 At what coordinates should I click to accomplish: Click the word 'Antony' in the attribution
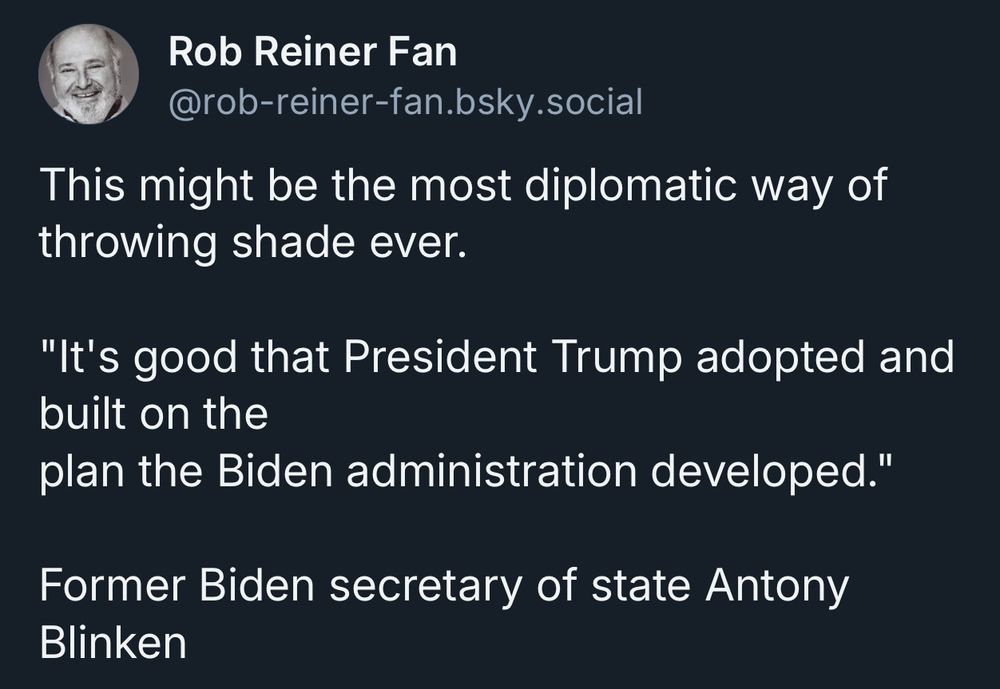(777, 588)
